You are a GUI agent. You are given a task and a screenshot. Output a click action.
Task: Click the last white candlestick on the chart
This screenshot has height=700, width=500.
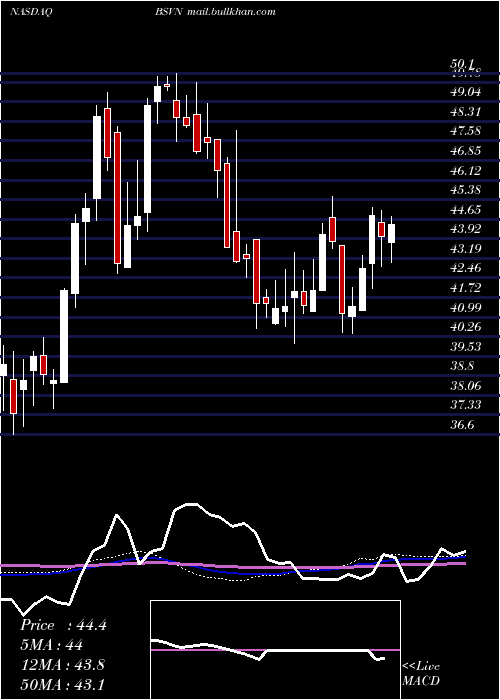pyautogui.click(x=392, y=233)
